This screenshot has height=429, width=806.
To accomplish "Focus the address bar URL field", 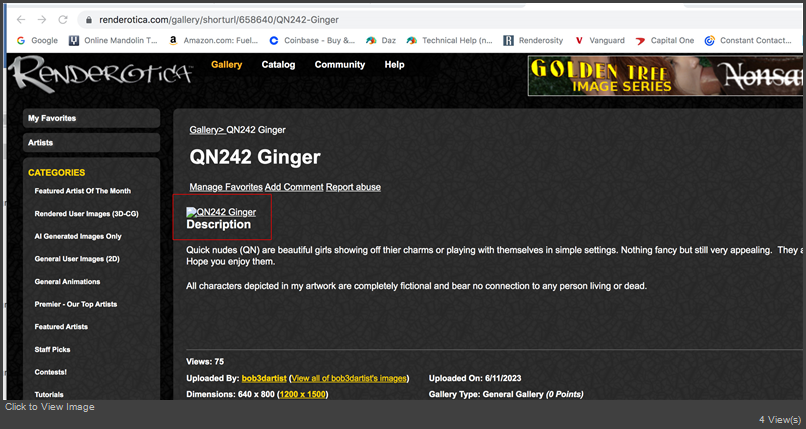I will tap(219, 20).
